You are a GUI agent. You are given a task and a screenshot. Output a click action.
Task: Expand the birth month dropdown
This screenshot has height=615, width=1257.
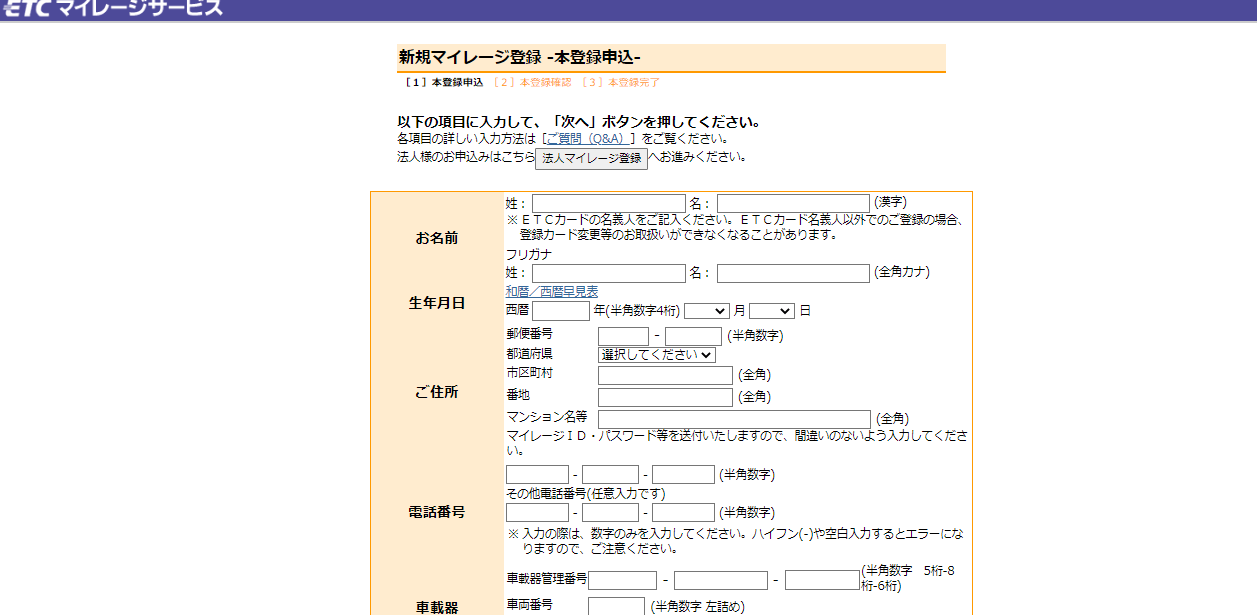pos(707,311)
